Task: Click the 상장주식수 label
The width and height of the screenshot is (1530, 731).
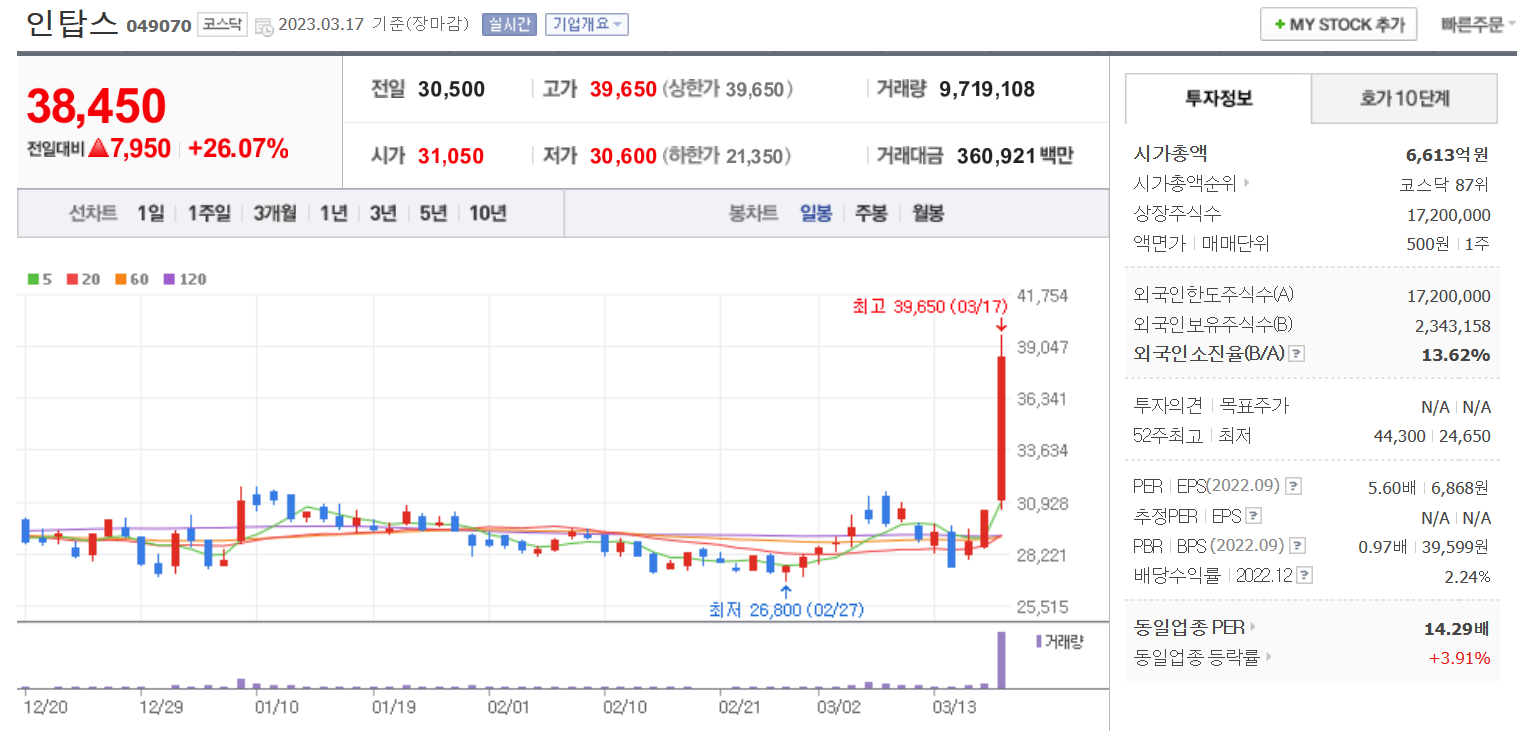Action: (1177, 214)
